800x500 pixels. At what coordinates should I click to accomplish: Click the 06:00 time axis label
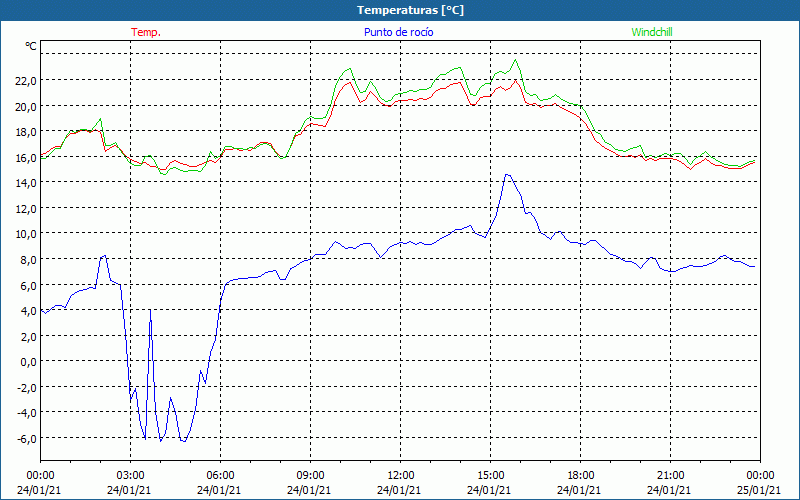pyautogui.click(x=220, y=476)
